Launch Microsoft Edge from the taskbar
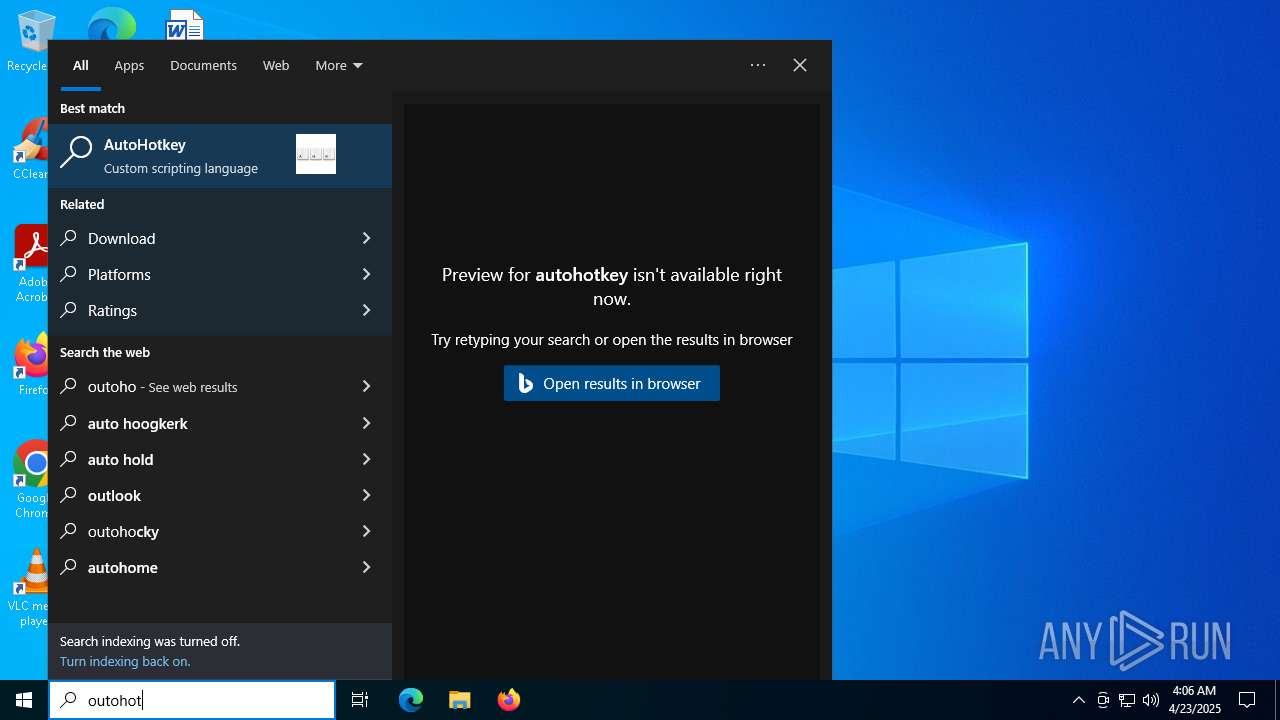The height and width of the screenshot is (720, 1280). 411,700
